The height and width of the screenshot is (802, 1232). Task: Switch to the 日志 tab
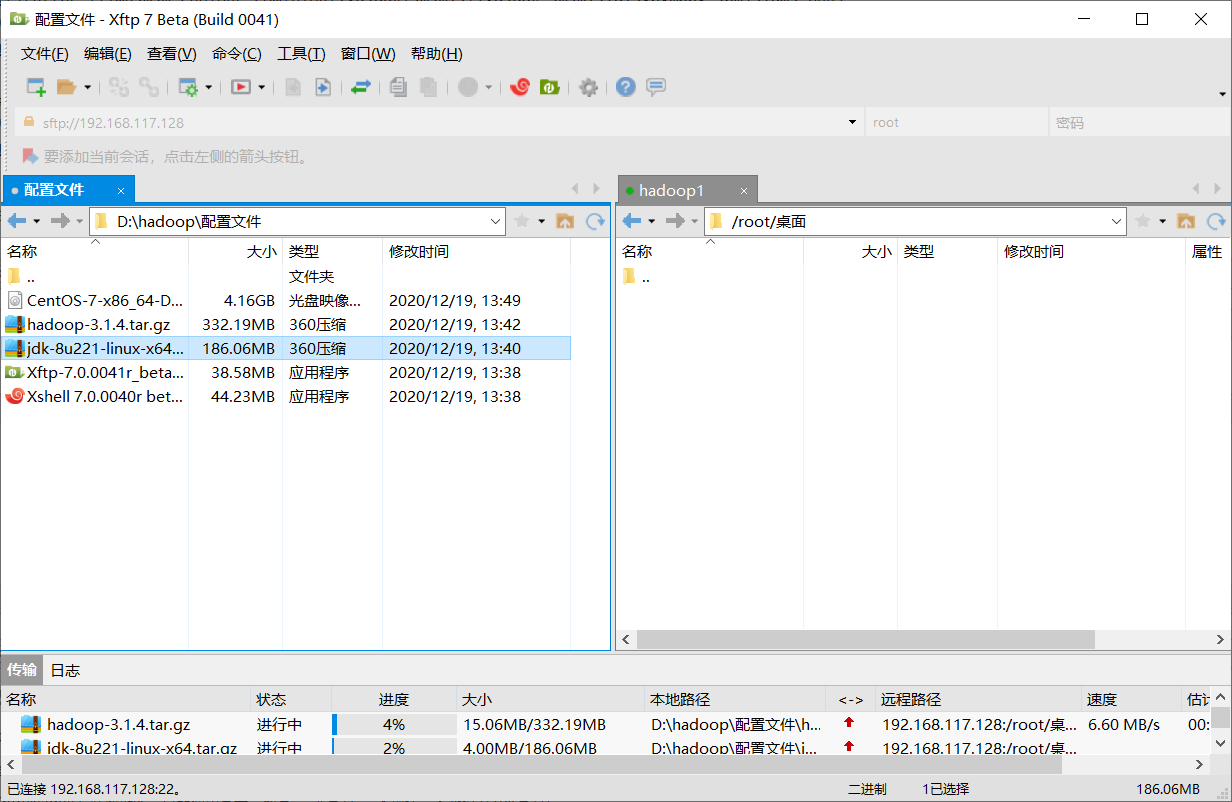click(65, 670)
